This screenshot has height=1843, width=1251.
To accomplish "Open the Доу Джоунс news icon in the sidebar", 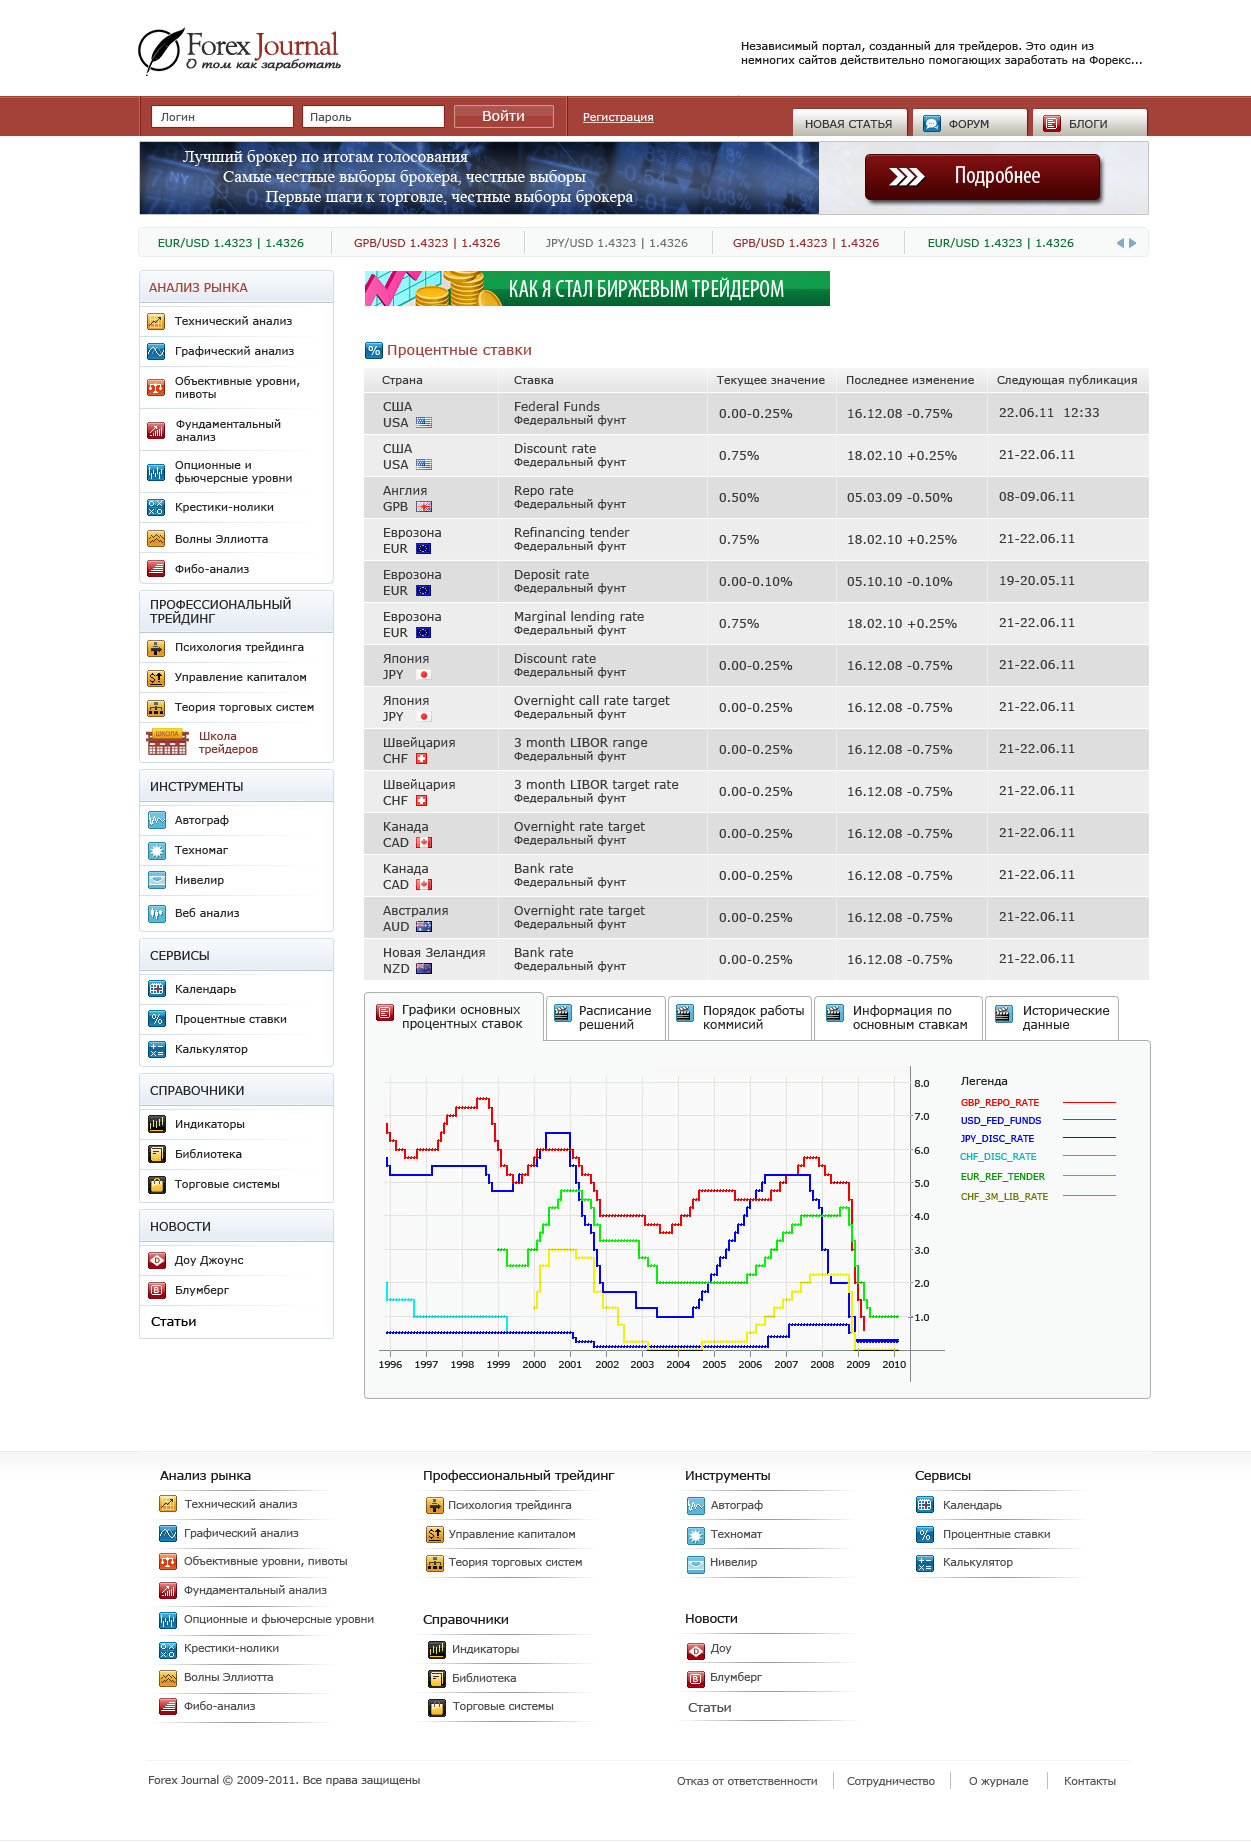I will point(156,1260).
